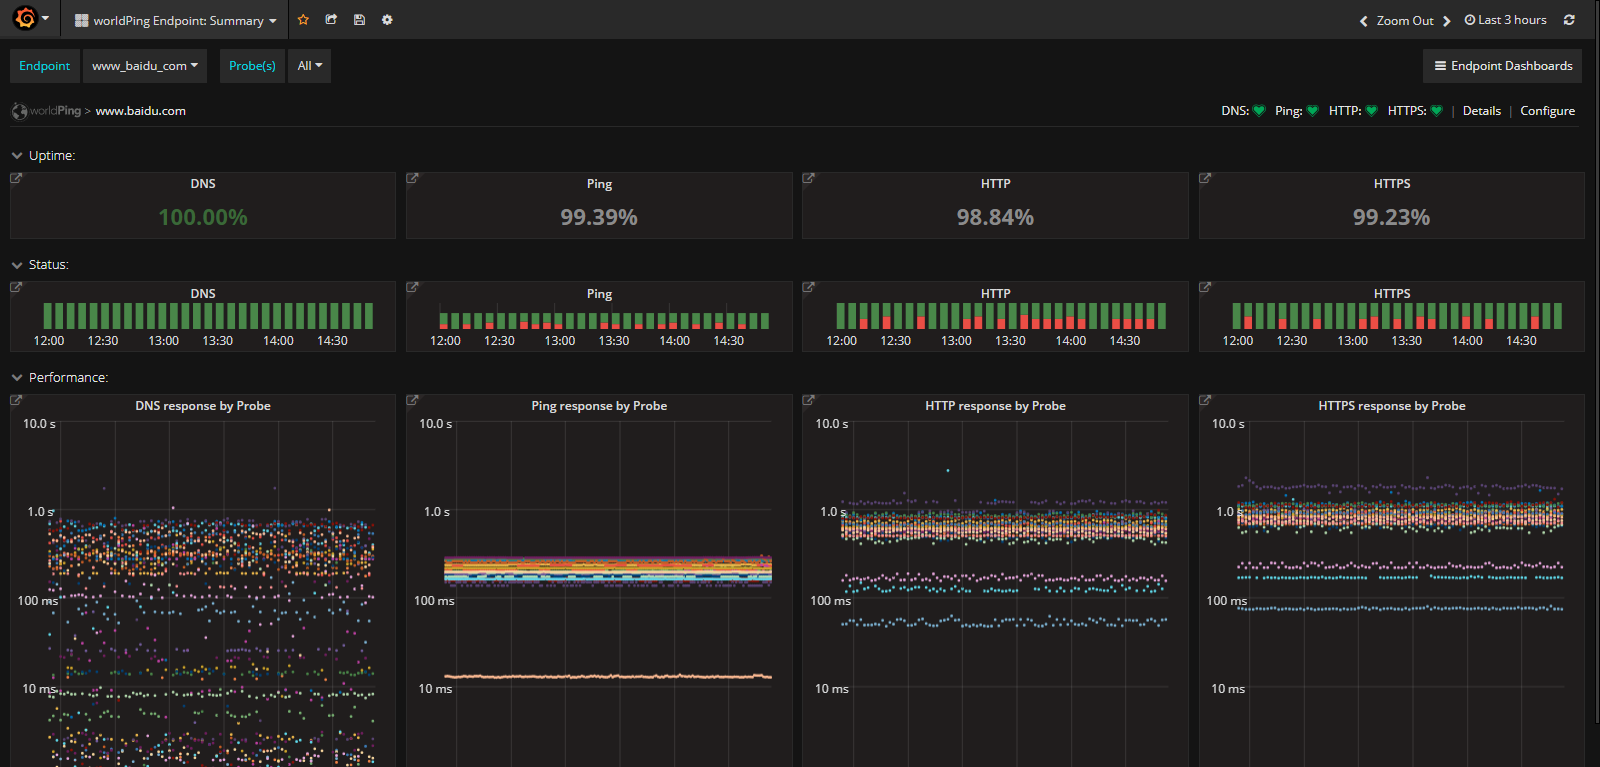Open HTTPS response by Probe title menu
The width and height of the screenshot is (1600, 767).
point(1392,406)
